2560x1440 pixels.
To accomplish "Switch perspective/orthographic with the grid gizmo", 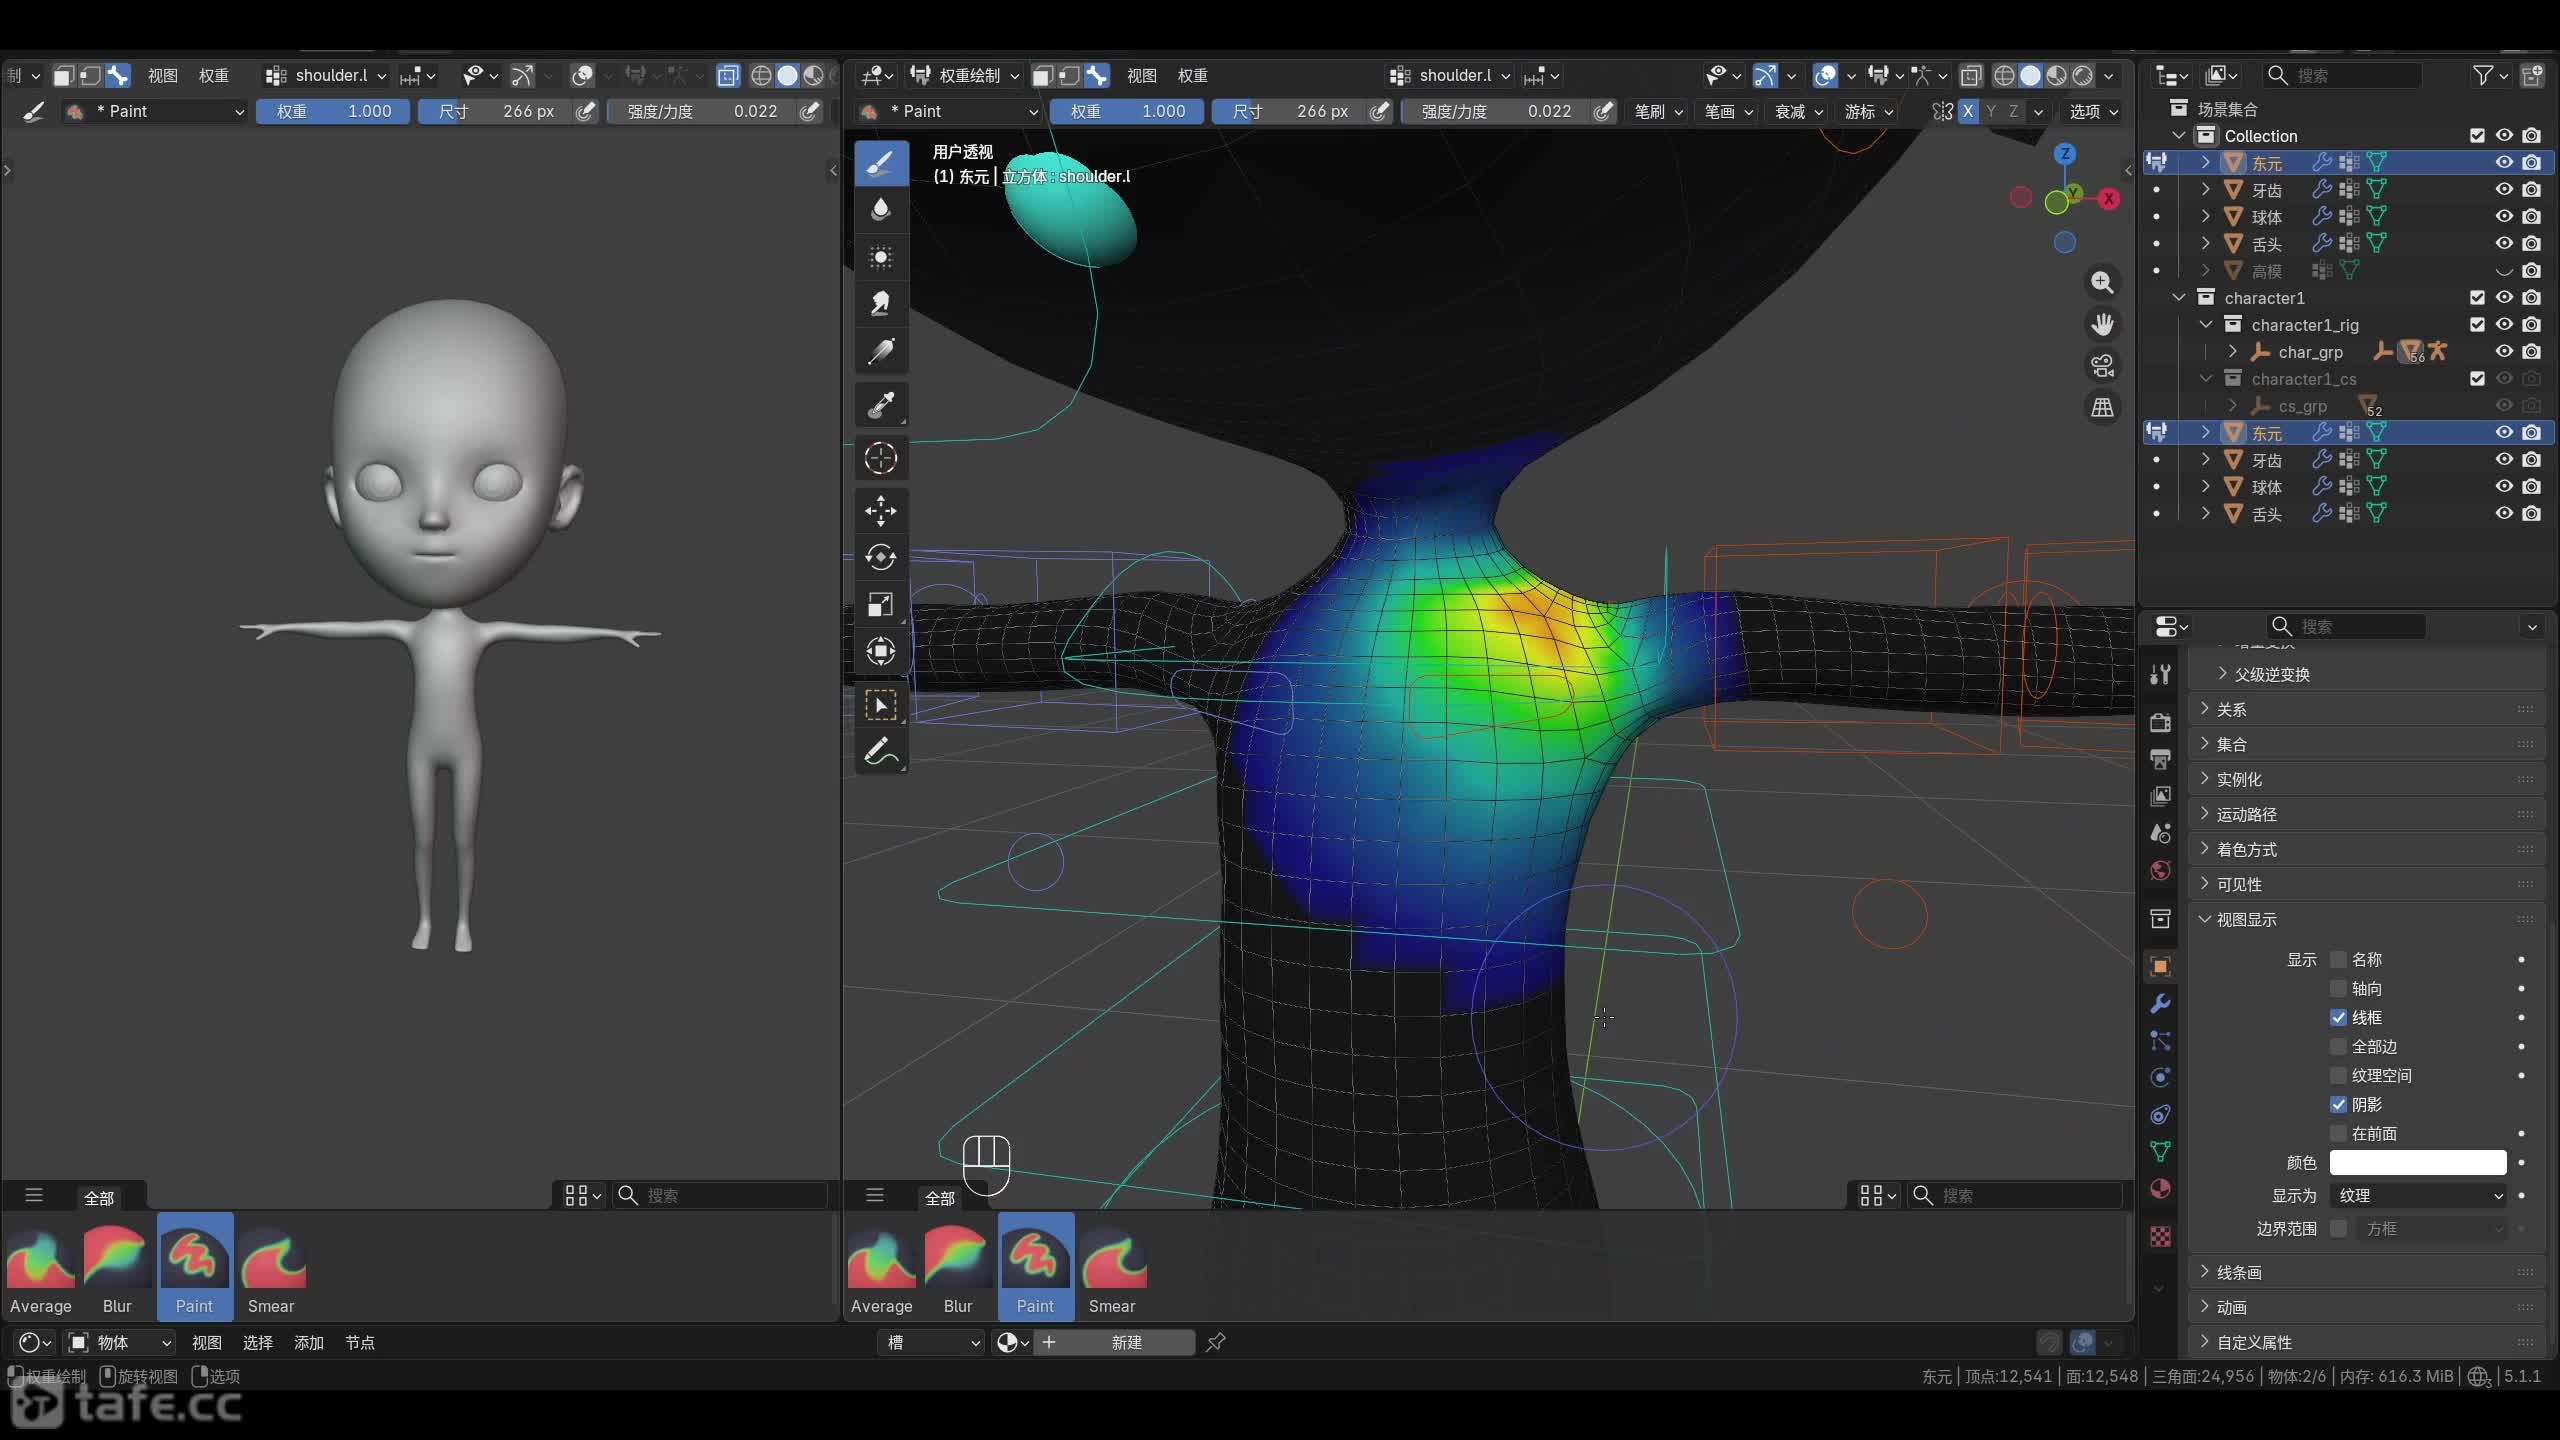I will pyautogui.click(x=2102, y=408).
